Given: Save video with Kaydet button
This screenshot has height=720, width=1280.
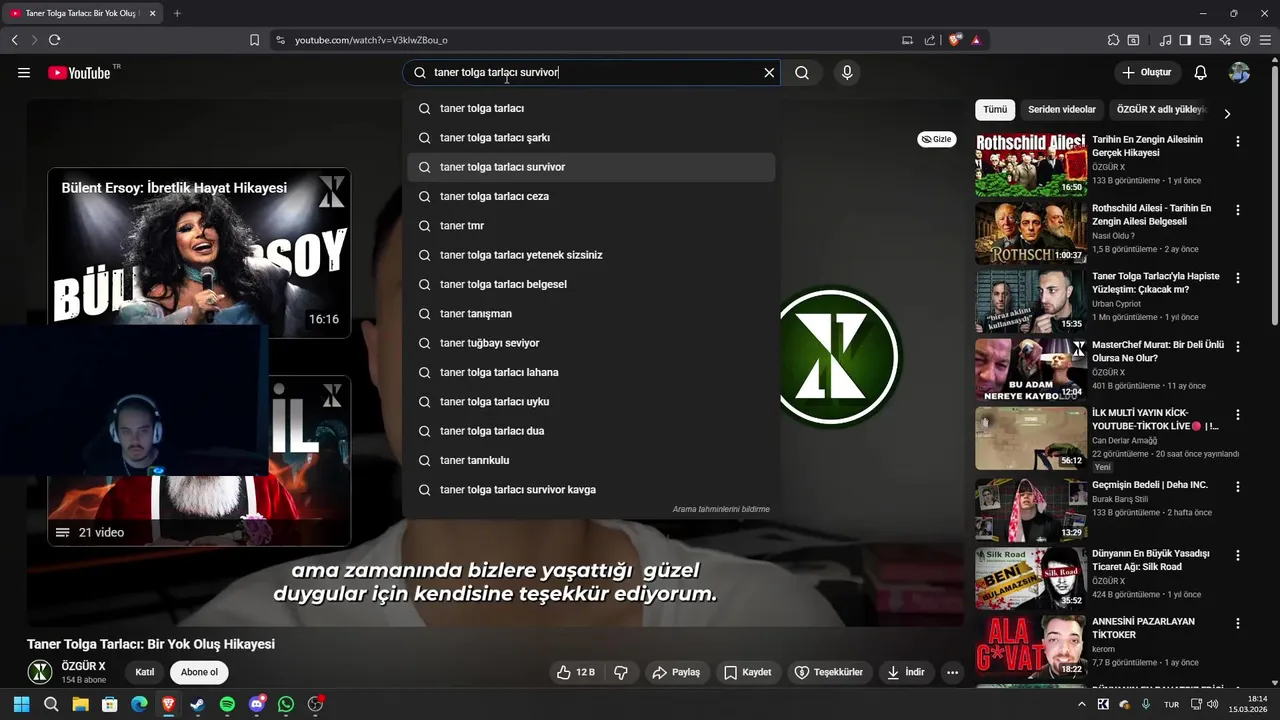Looking at the screenshot, I should [x=748, y=672].
